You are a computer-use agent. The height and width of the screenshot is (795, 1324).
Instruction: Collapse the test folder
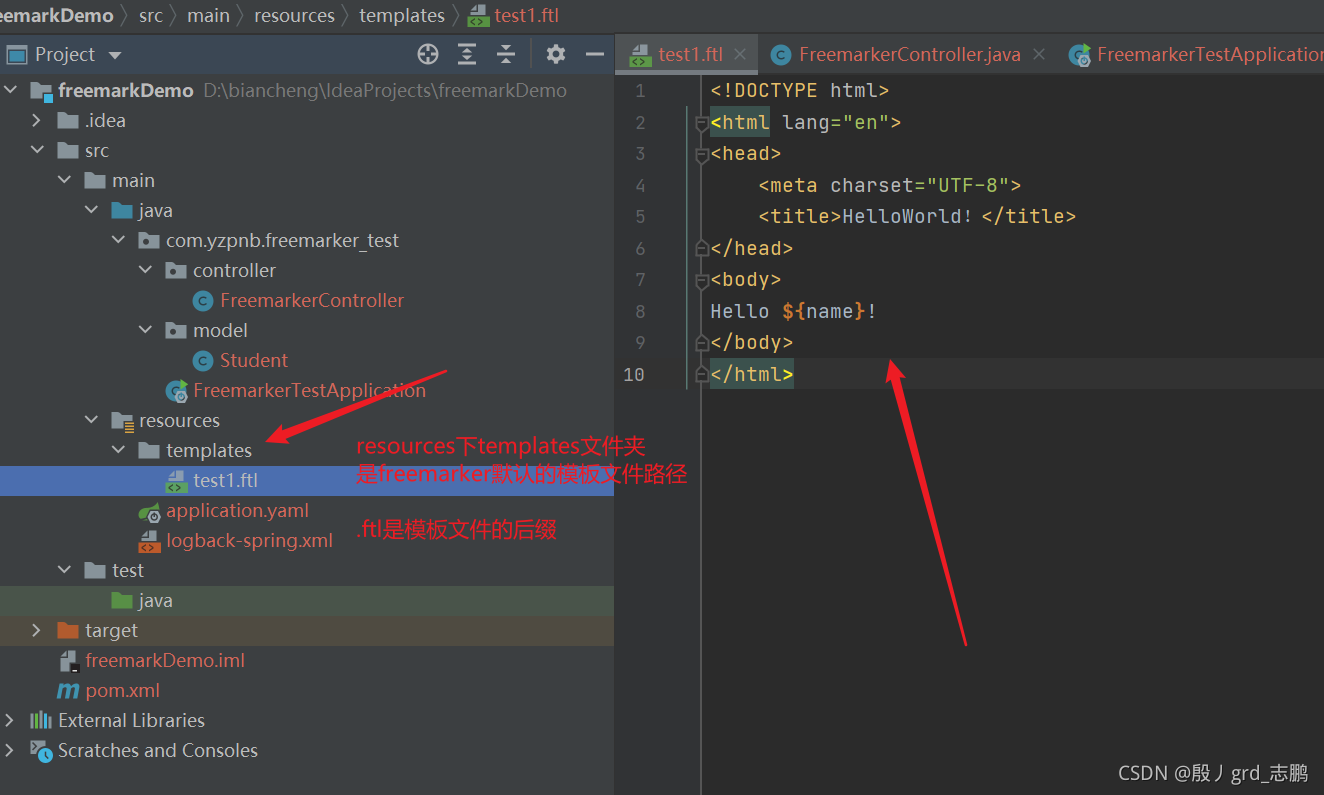(65, 570)
